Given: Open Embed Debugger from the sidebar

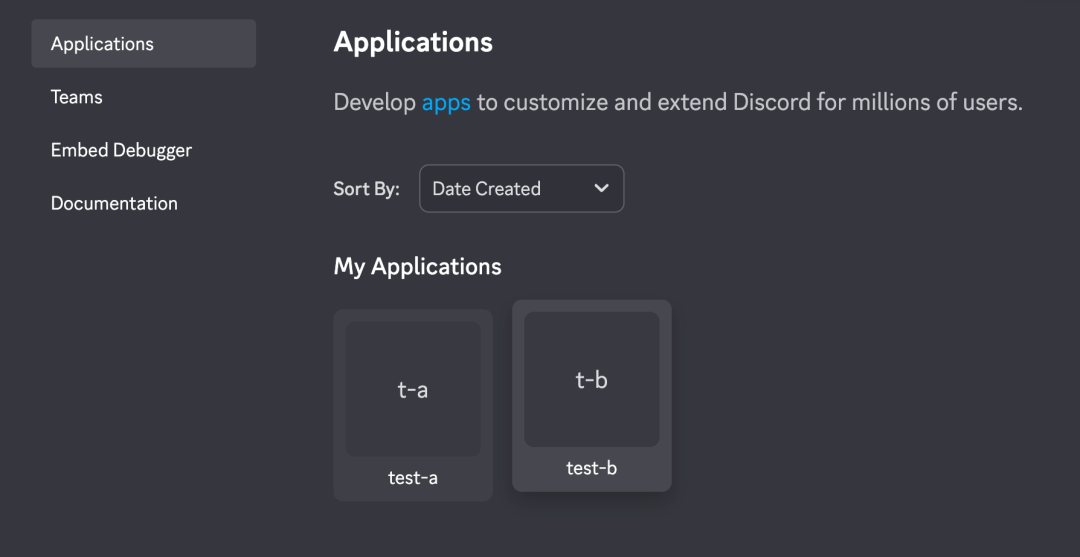Looking at the screenshot, I should 121,150.
